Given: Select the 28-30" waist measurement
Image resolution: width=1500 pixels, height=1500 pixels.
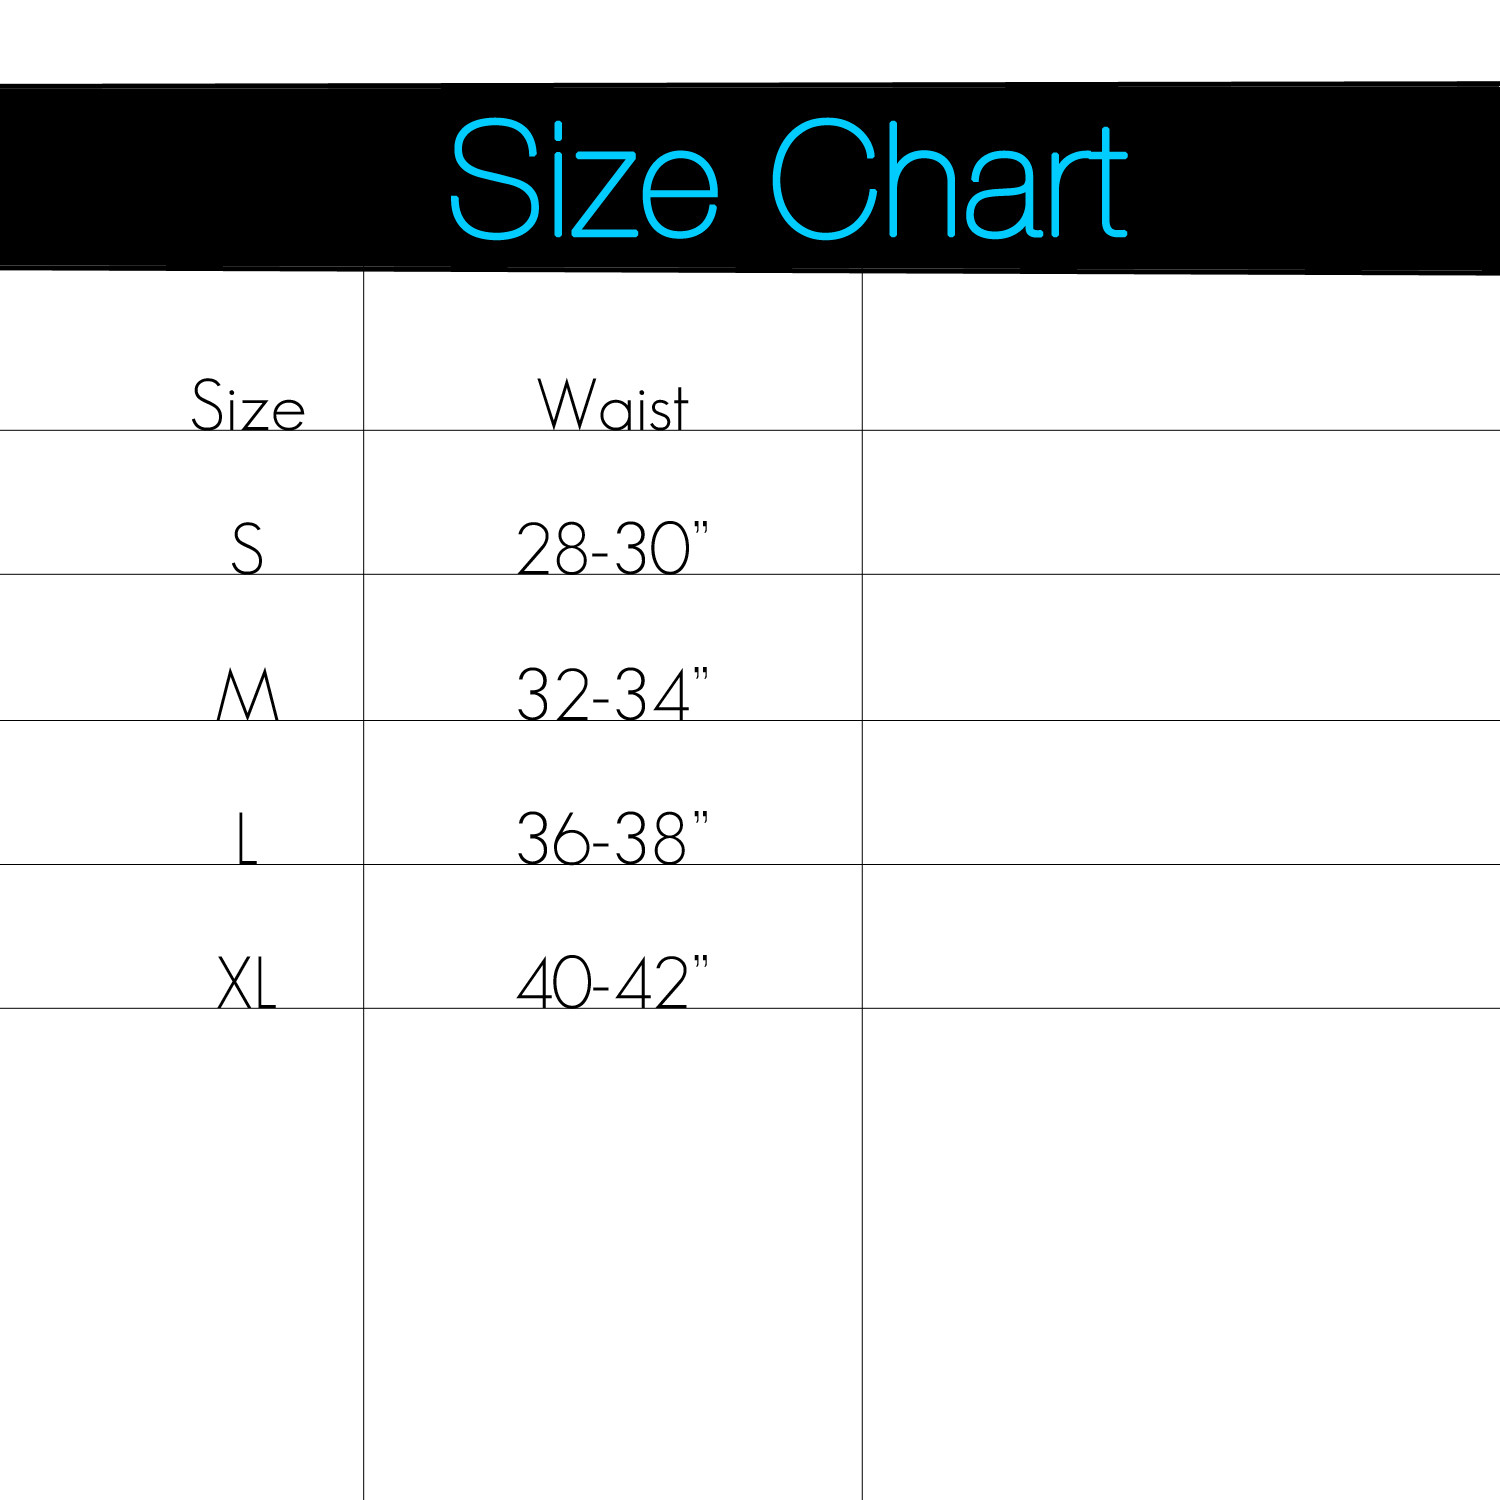Looking at the screenshot, I should point(611,549).
